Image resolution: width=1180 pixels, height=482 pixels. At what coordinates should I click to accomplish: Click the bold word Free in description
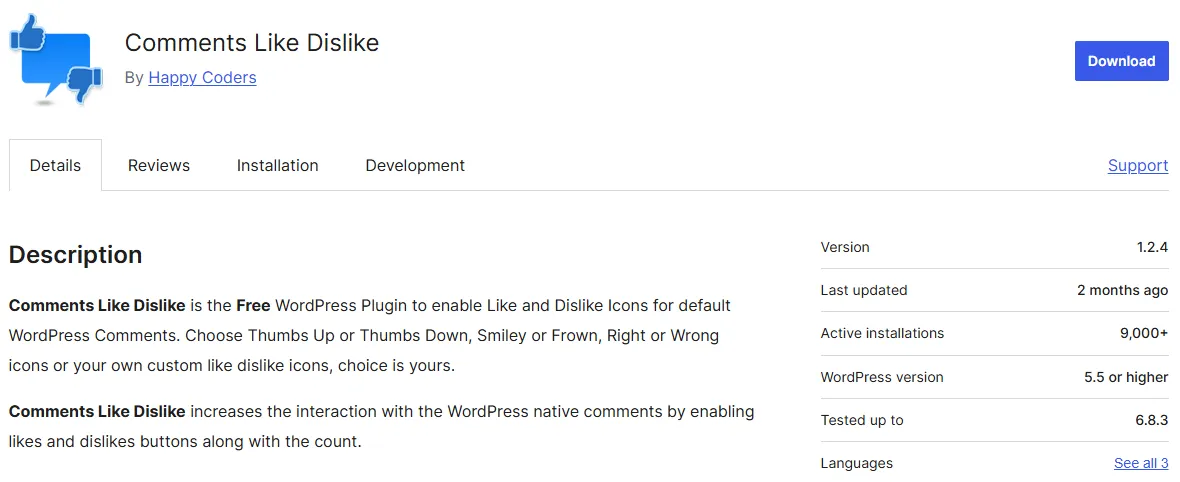point(253,305)
